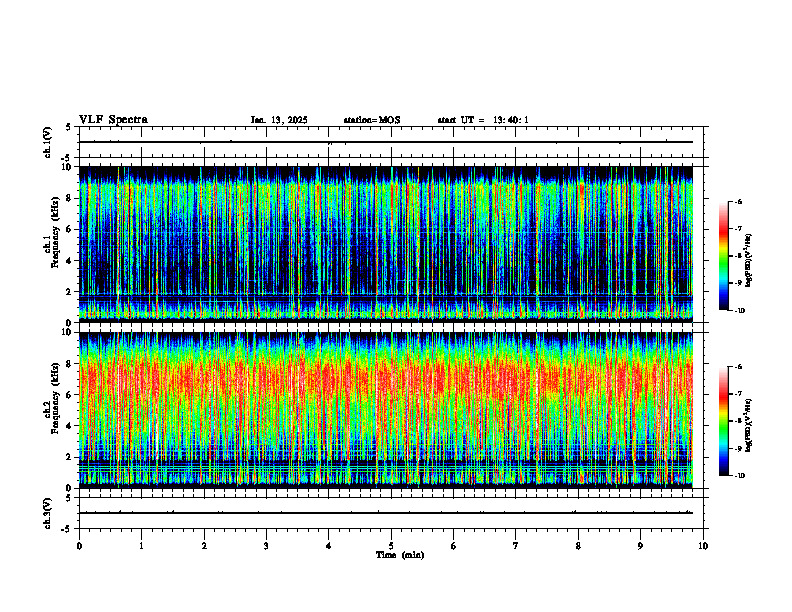Click the ch.3 voltage waveform trace
The image size is (792, 612).
pos(386,513)
